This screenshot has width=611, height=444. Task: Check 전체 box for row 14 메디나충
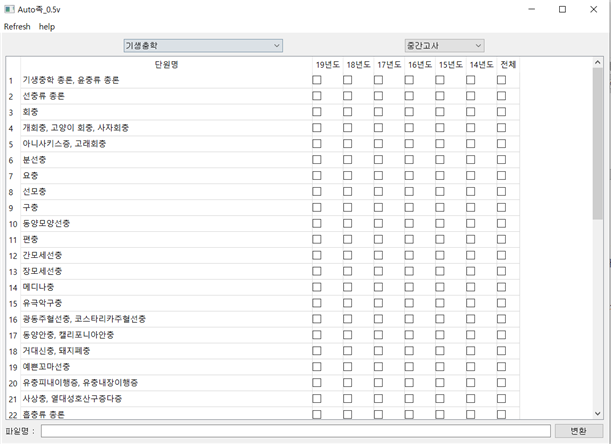[x=502, y=287]
